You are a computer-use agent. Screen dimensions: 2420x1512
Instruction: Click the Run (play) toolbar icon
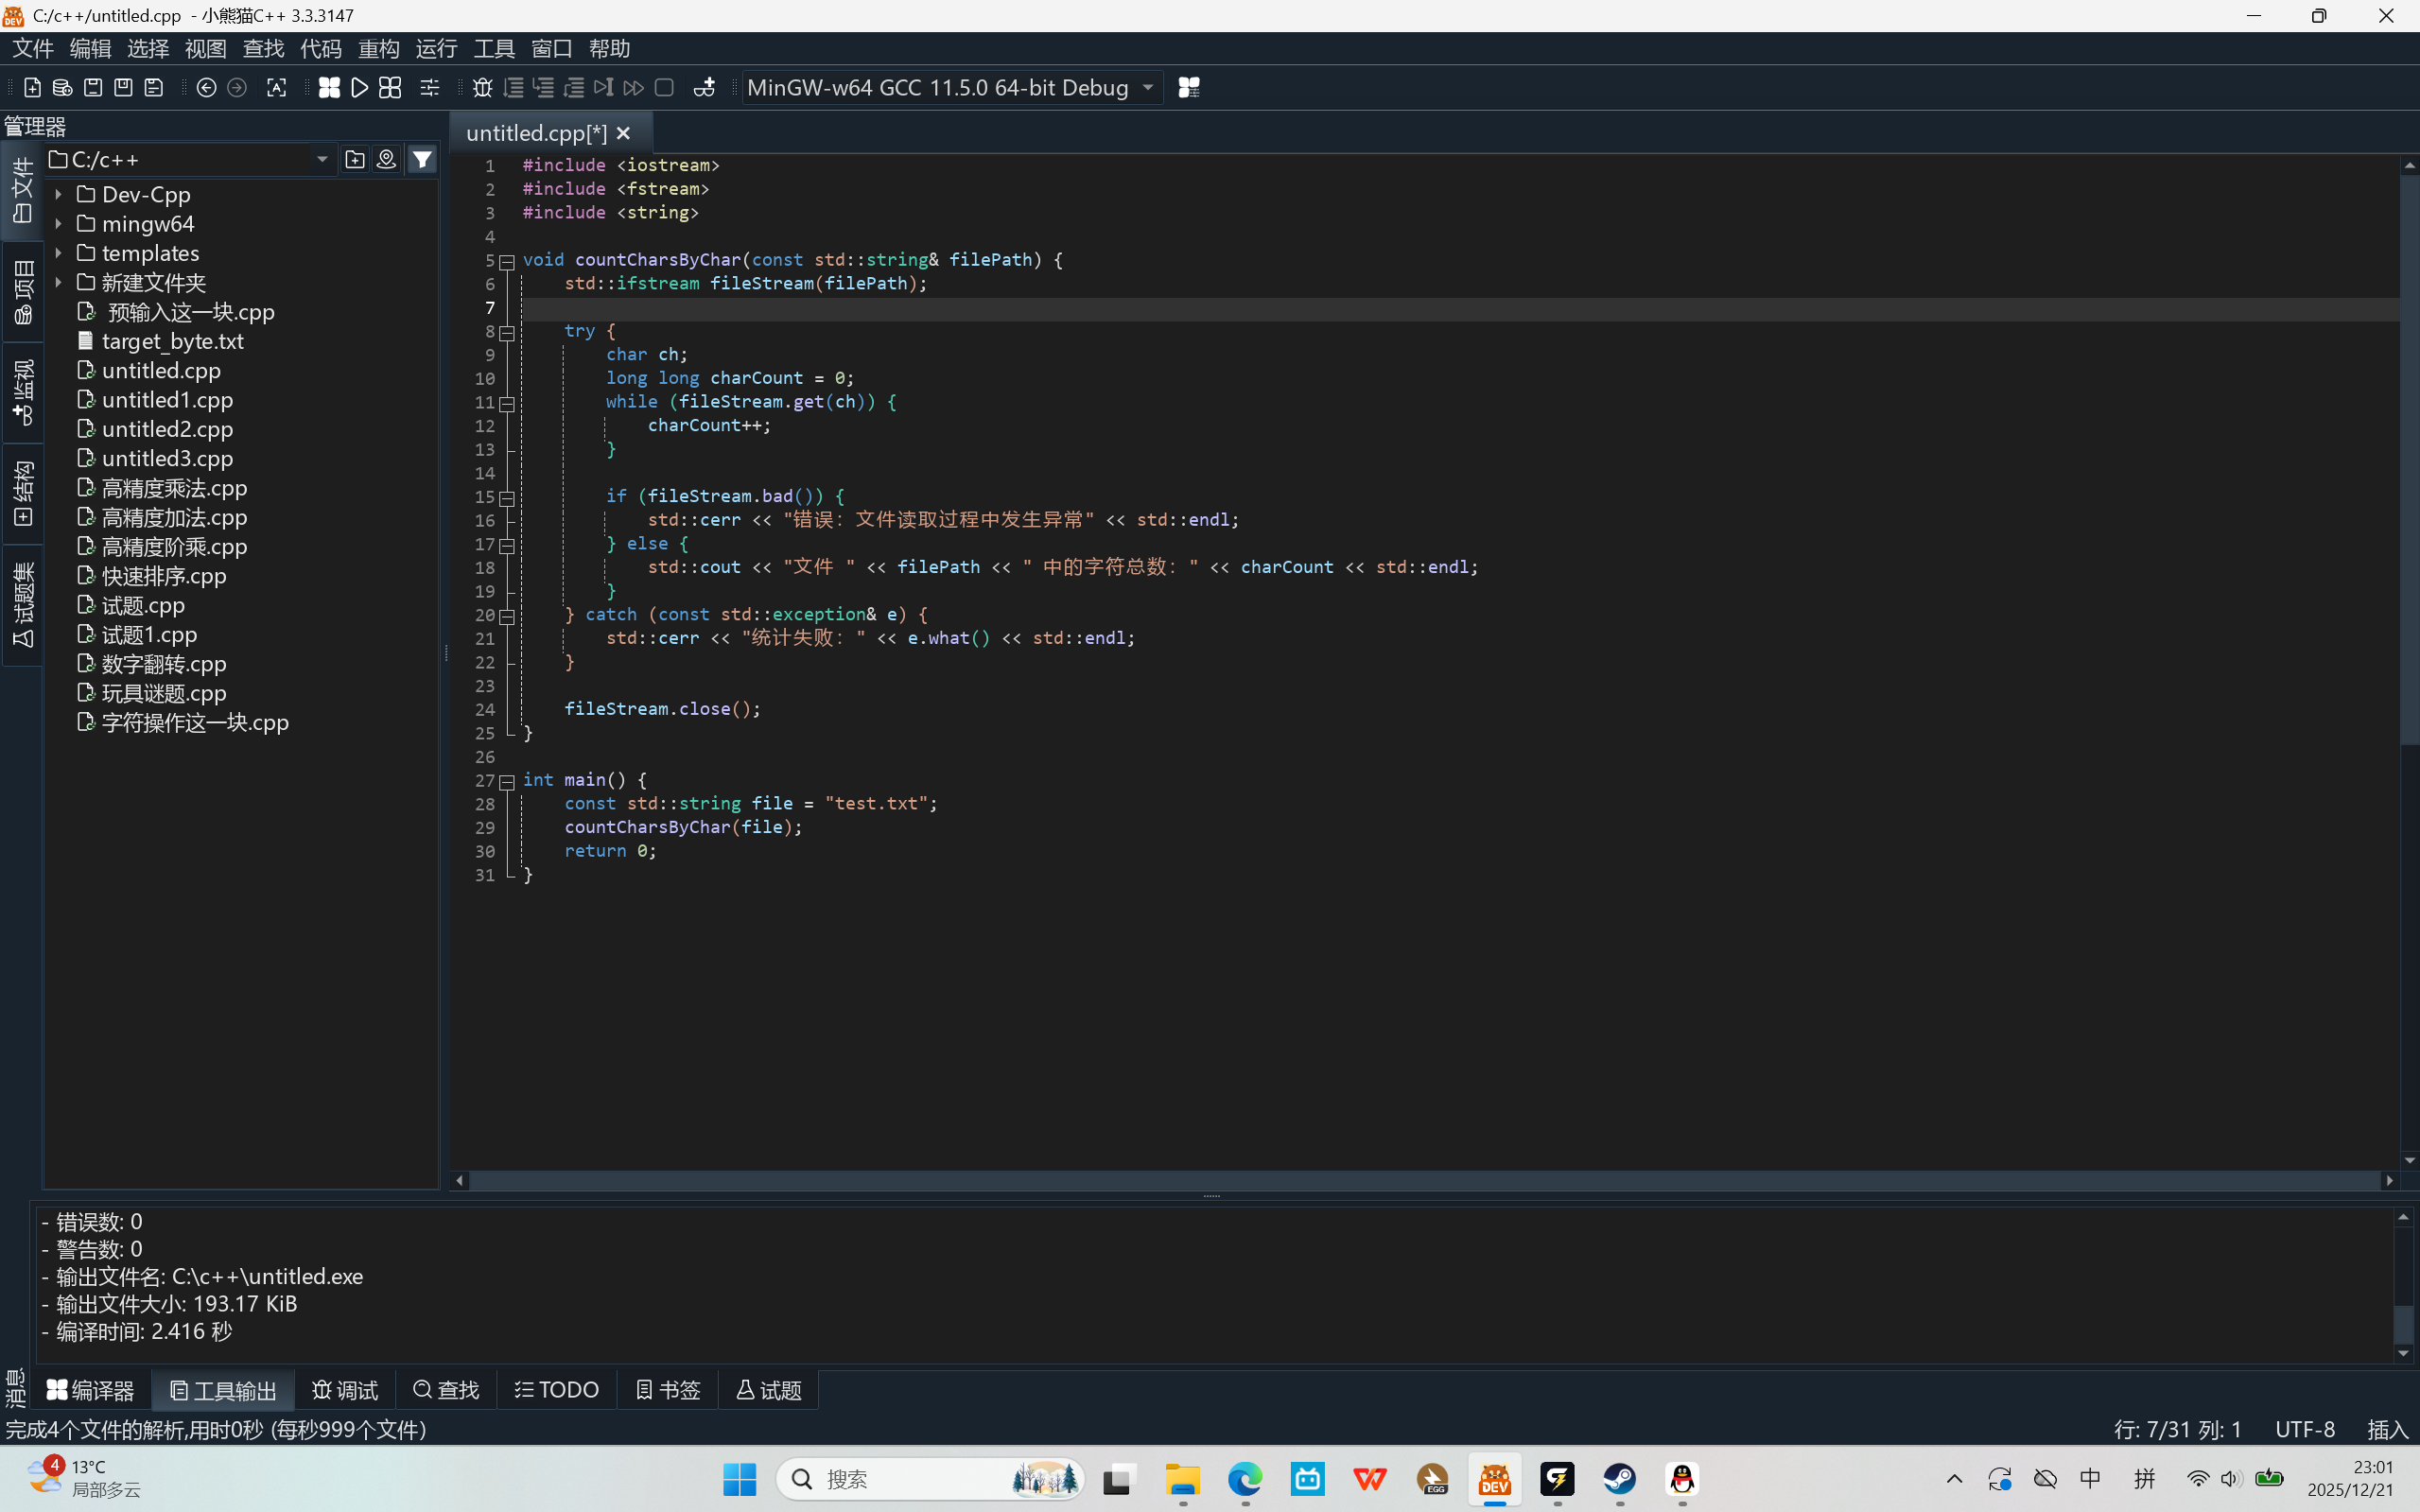tap(360, 88)
